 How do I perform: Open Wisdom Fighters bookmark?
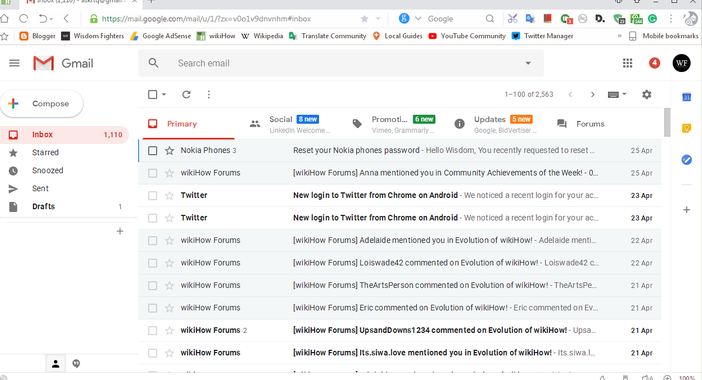tap(93, 36)
